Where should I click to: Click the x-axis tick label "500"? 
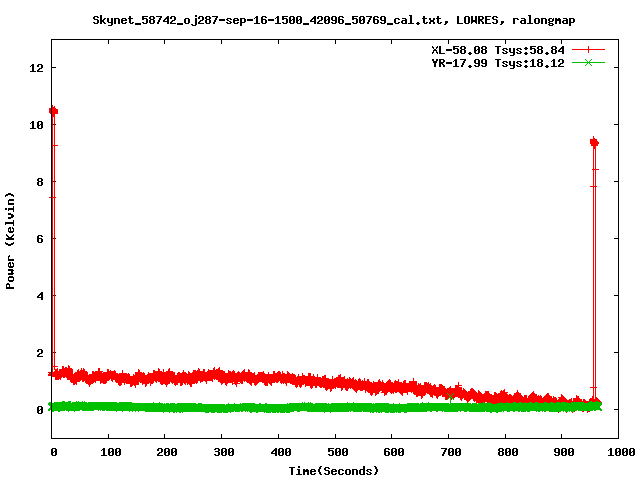coord(337,452)
